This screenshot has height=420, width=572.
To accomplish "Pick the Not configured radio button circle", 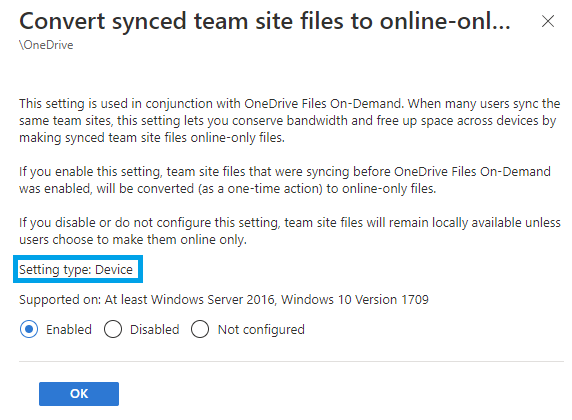I will click(200, 329).
